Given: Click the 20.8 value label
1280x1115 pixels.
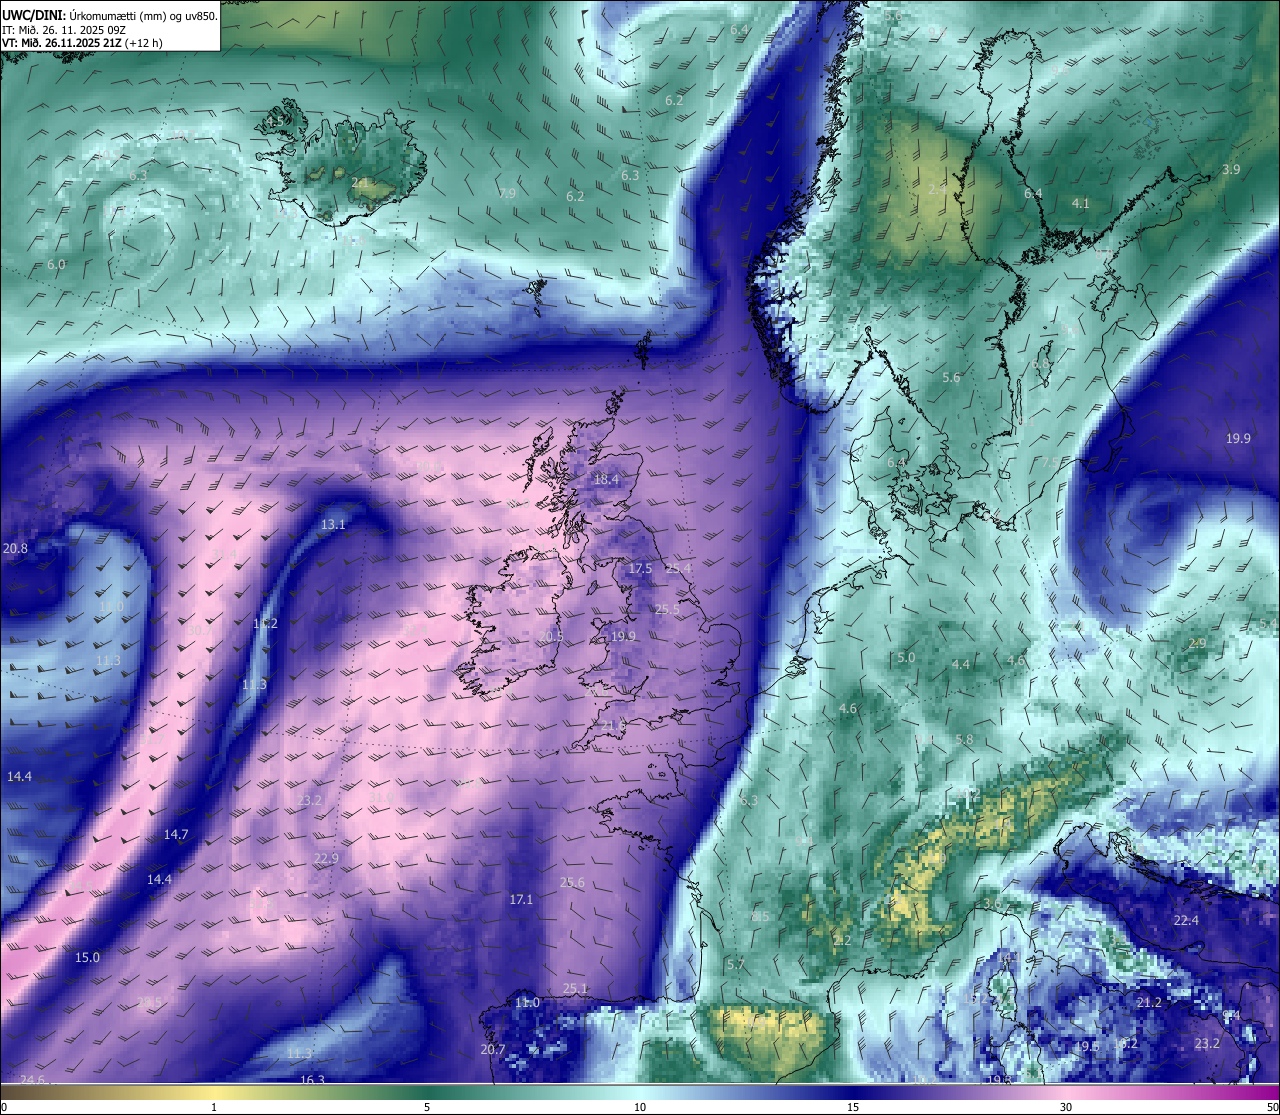Looking at the screenshot, I should pyautogui.click(x=16, y=549).
